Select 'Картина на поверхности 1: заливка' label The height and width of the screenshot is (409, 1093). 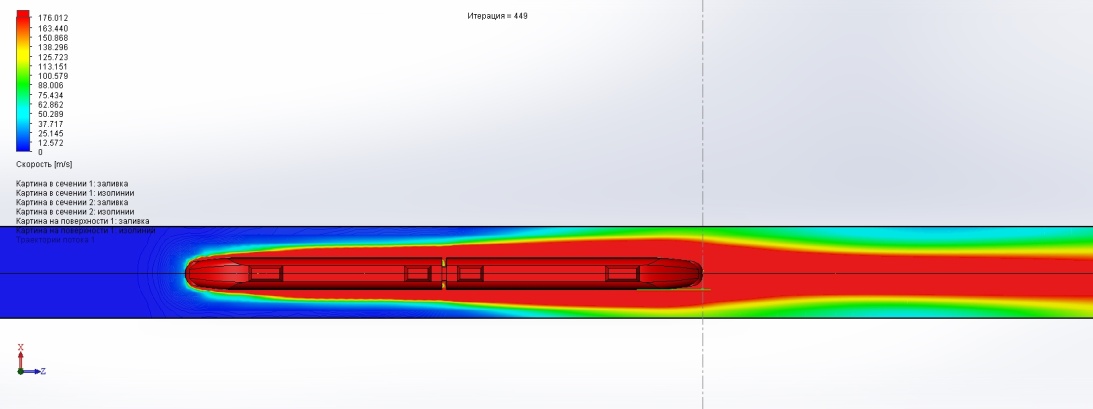tap(83, 221)
